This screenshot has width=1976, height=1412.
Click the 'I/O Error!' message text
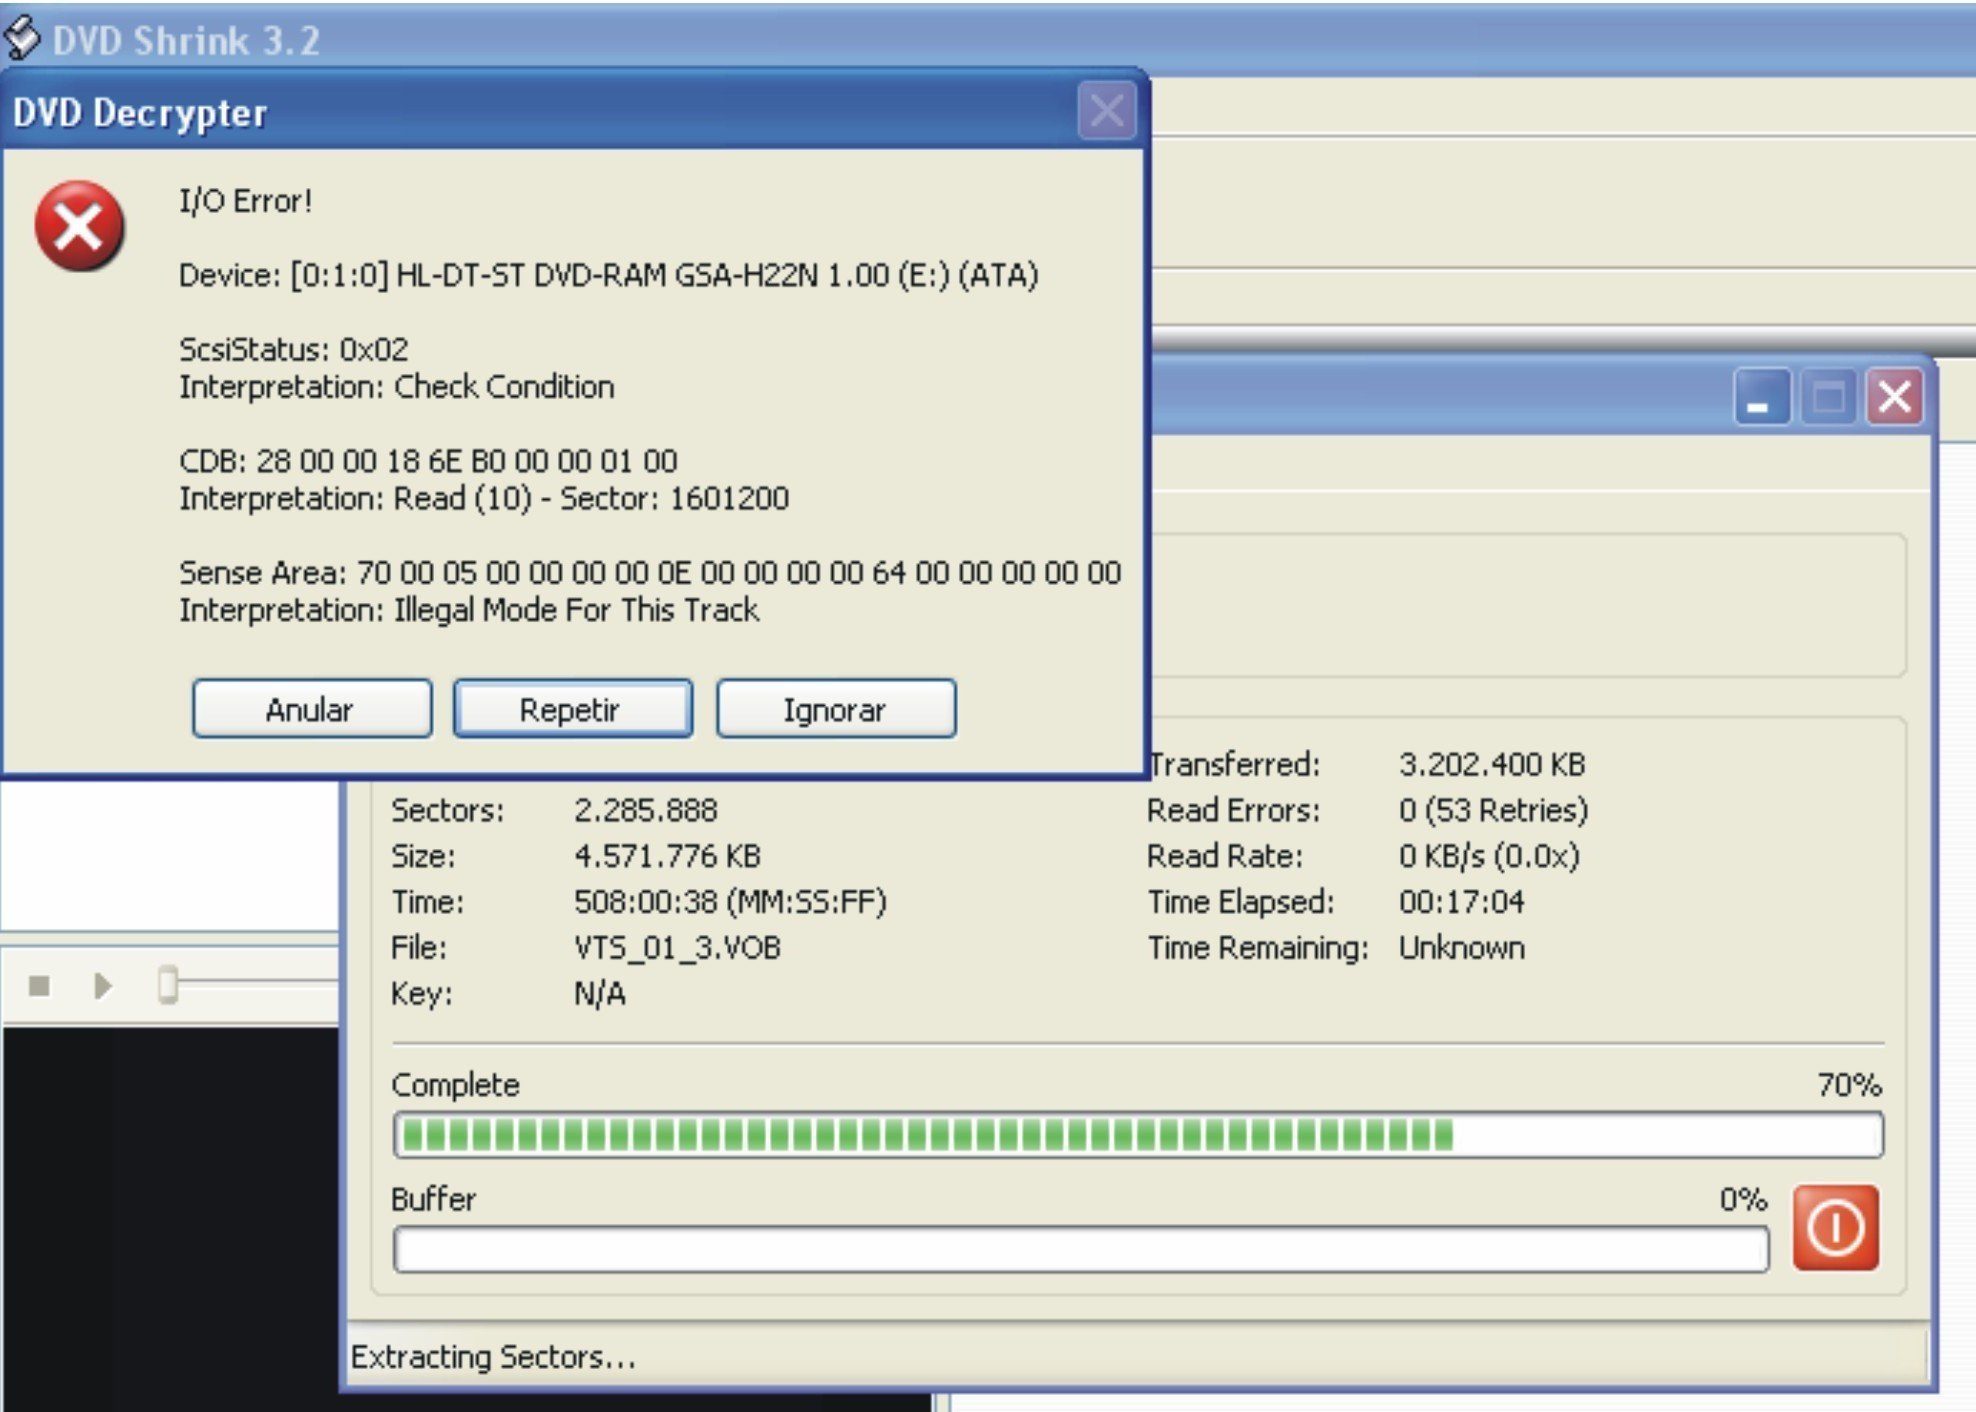tap(246, 201)
